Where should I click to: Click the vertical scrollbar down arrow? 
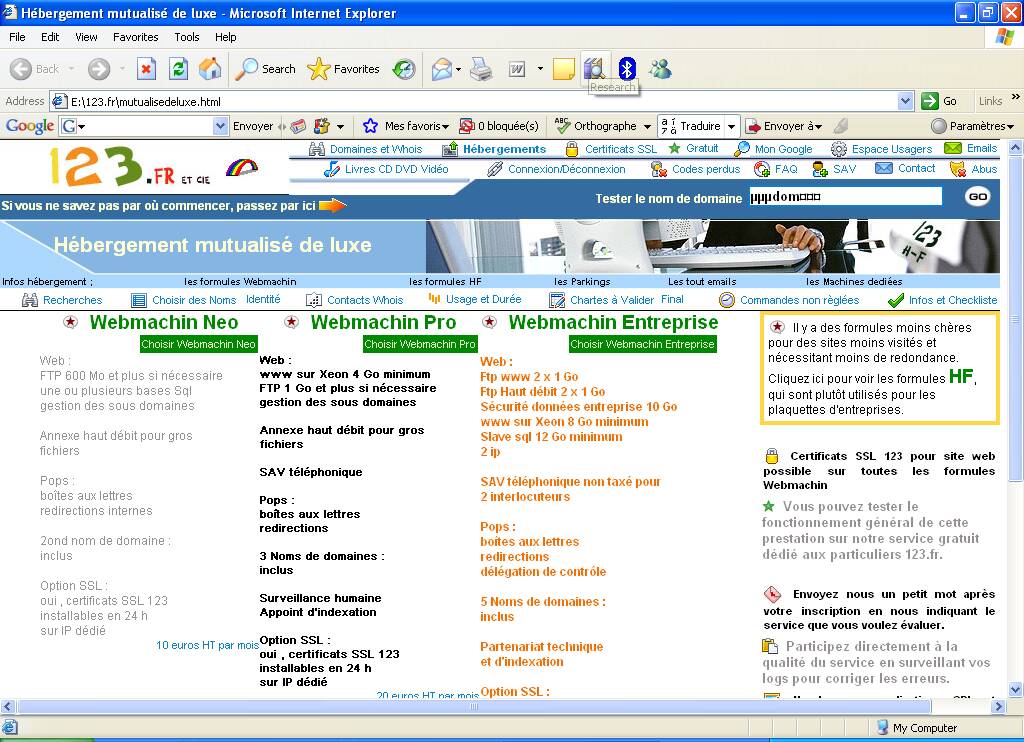[x=1015, y=688]
